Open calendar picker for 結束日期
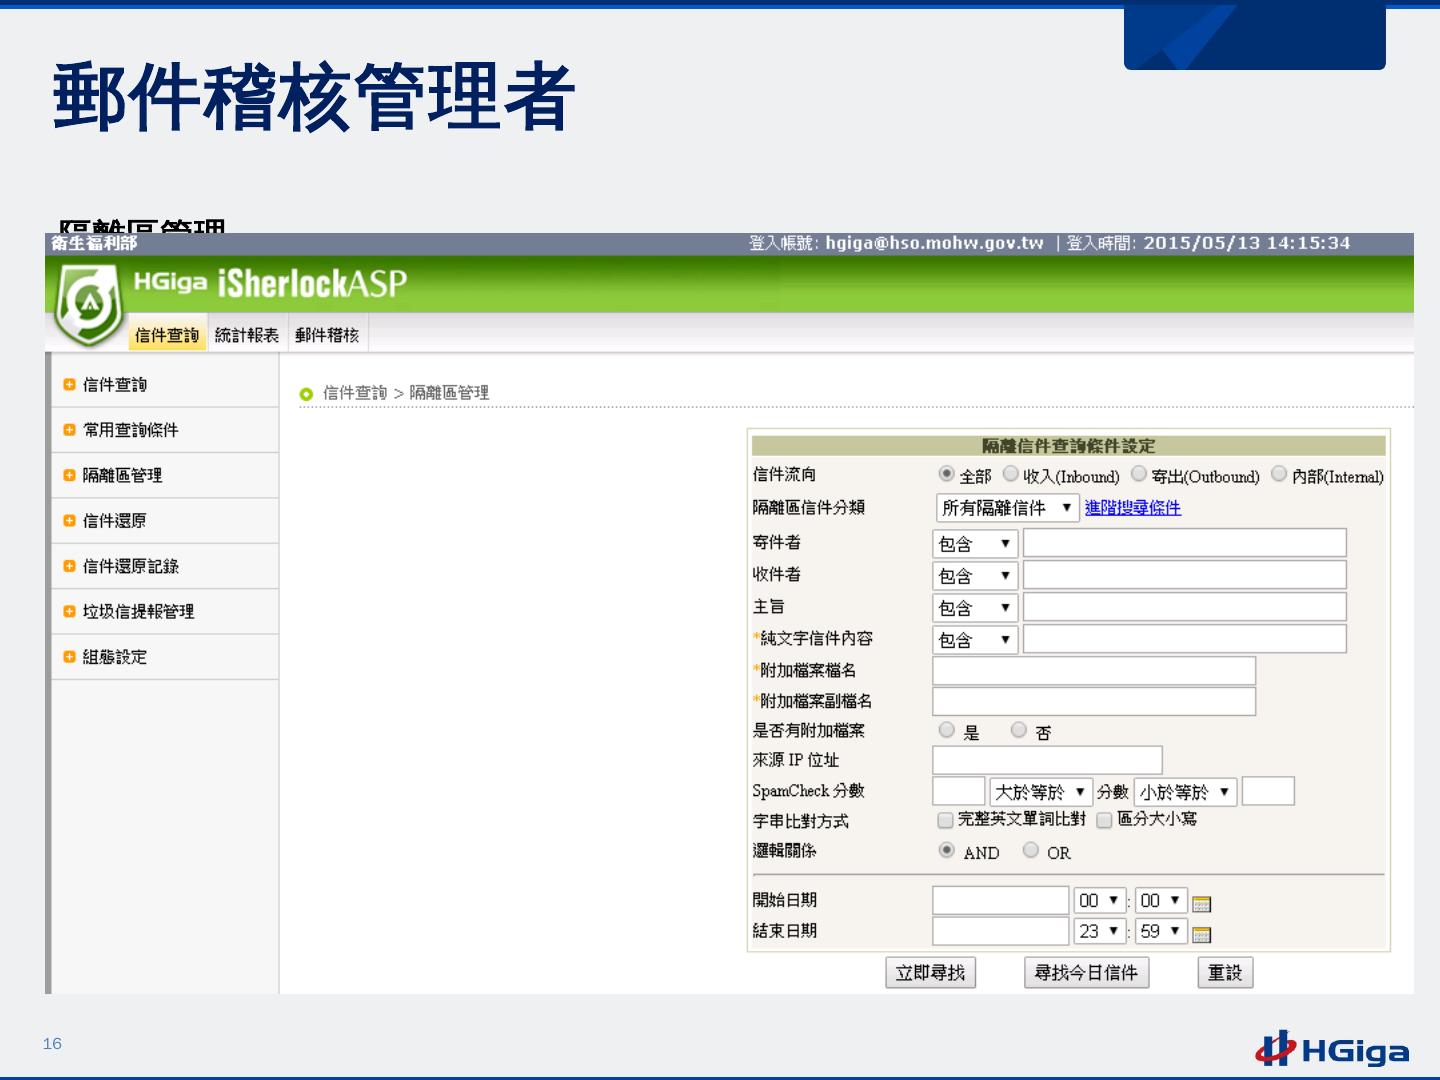1440x1080 pixels. tap(1202, 935)
